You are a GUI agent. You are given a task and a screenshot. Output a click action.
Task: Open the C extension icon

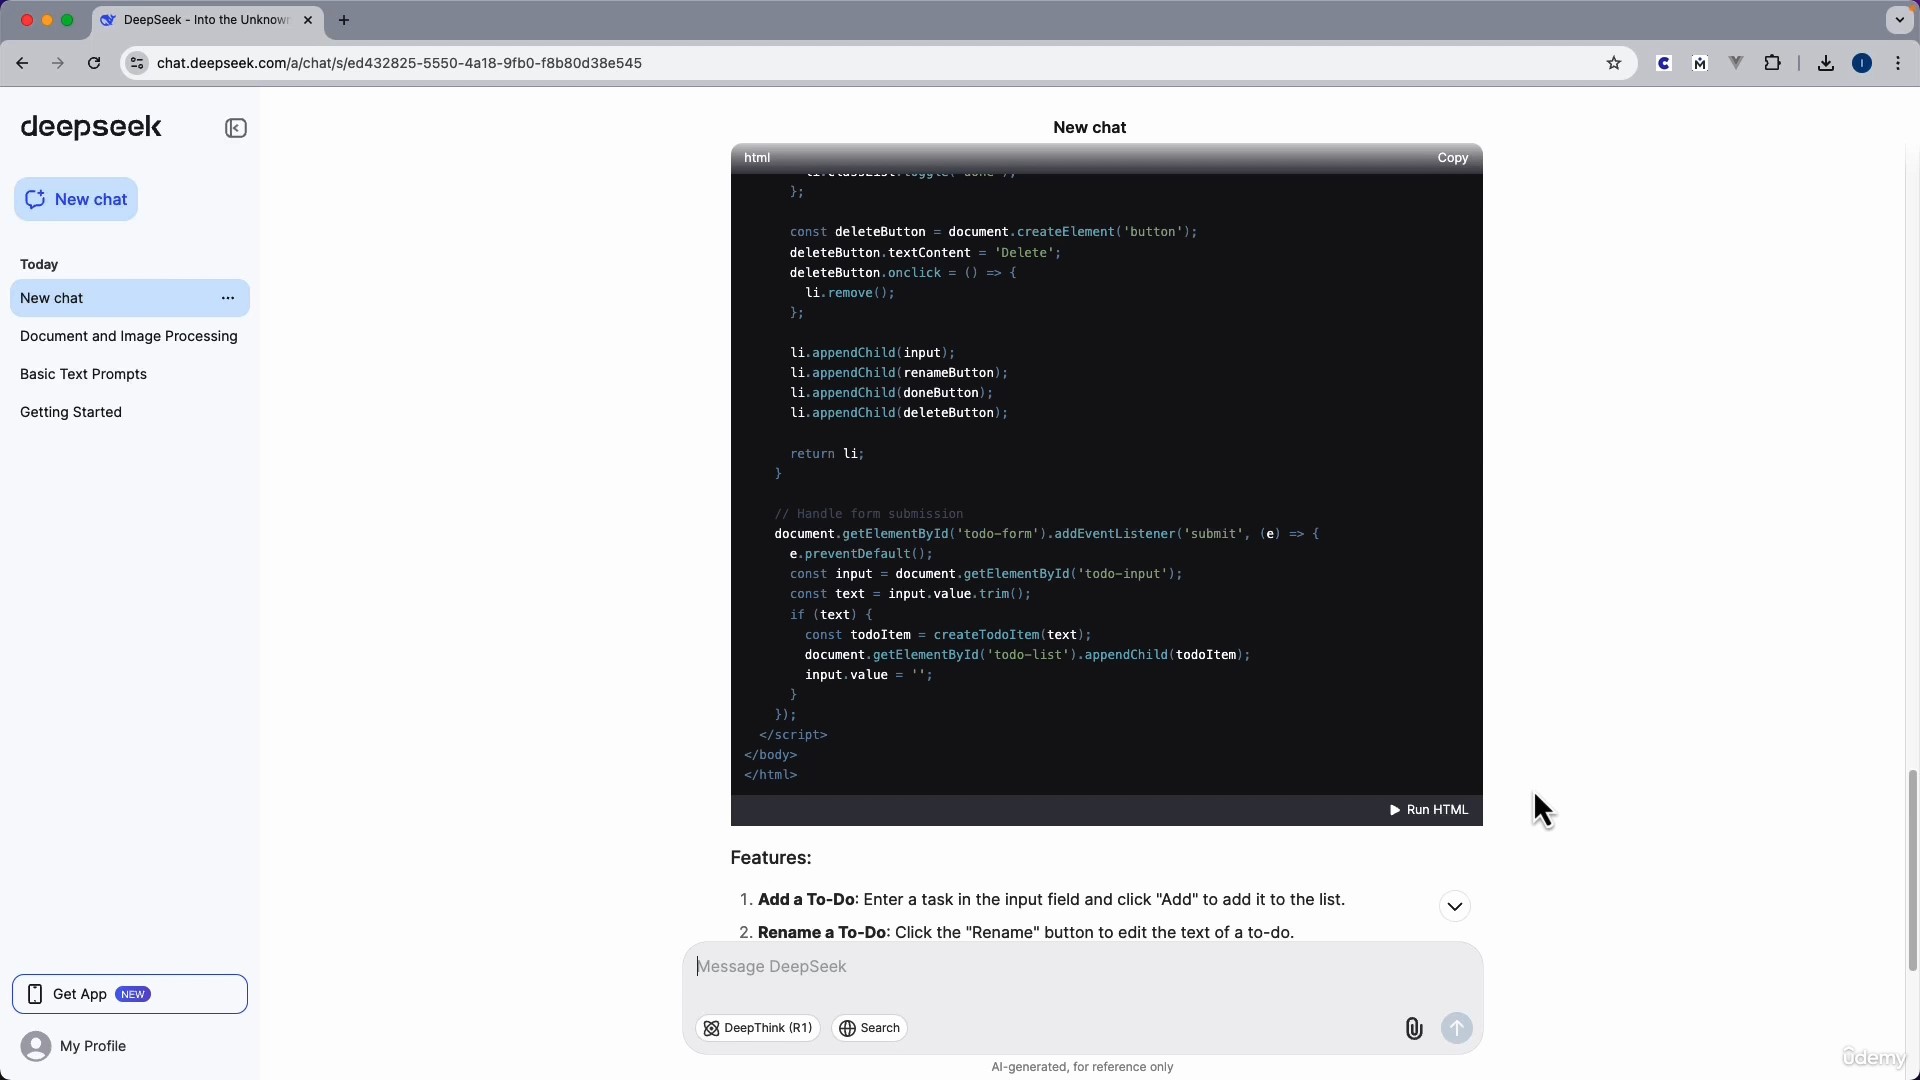(x=1664, y=63)
